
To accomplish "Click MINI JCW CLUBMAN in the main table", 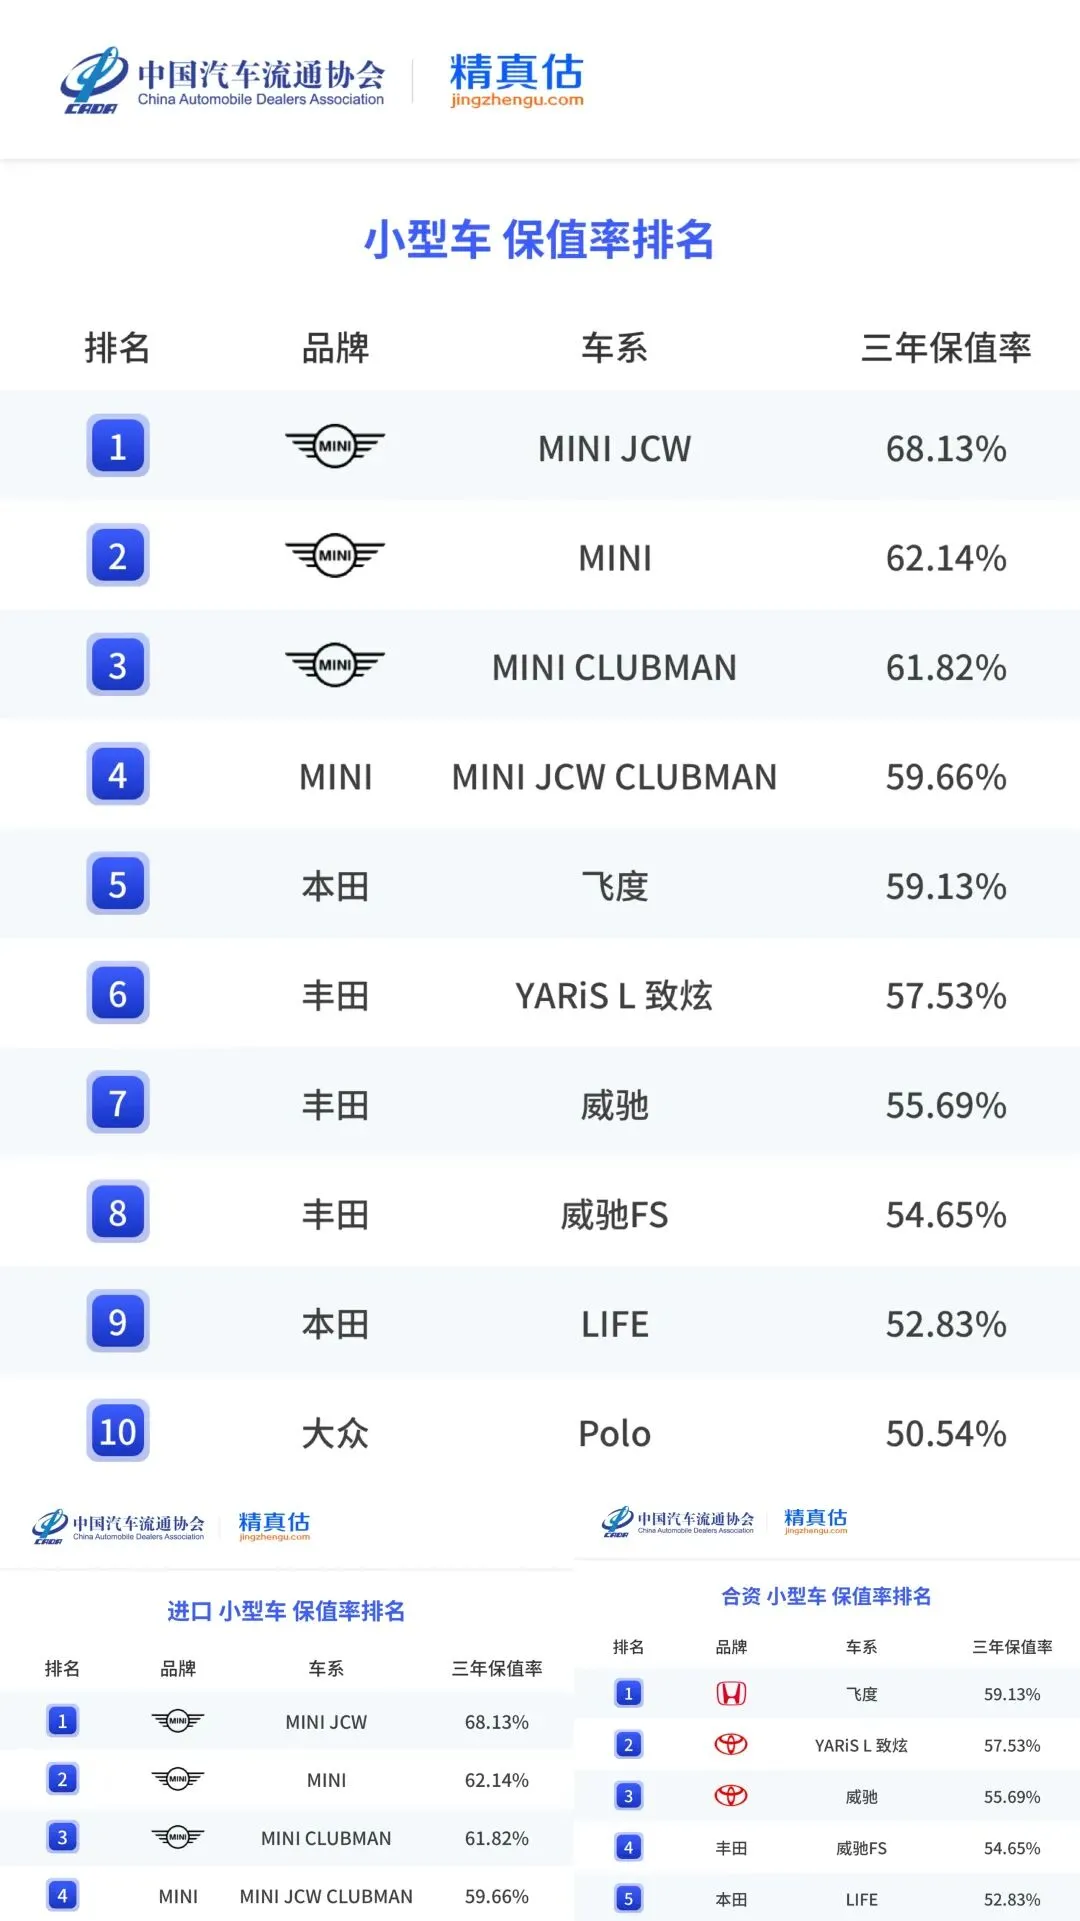I will click(614, 777).
